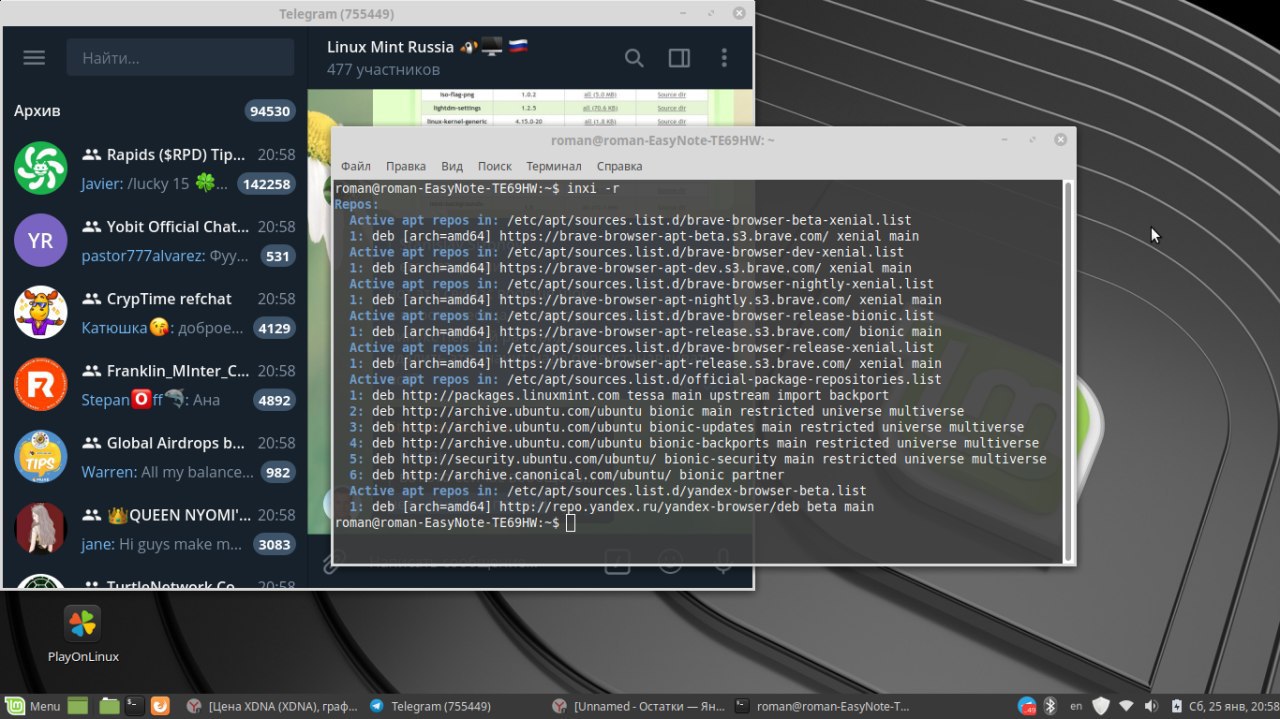Image resolution: width=1280 pixels, height=719 pixels.
Task: Open Global Airdrops chat
Action: 154,457
